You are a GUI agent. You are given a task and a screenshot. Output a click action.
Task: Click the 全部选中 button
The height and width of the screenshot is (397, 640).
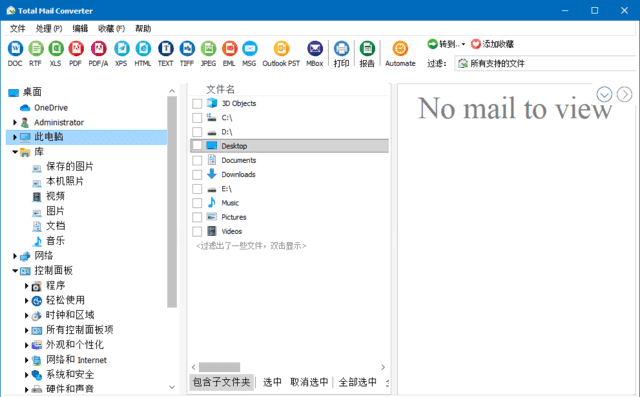(x=358, y=382)
